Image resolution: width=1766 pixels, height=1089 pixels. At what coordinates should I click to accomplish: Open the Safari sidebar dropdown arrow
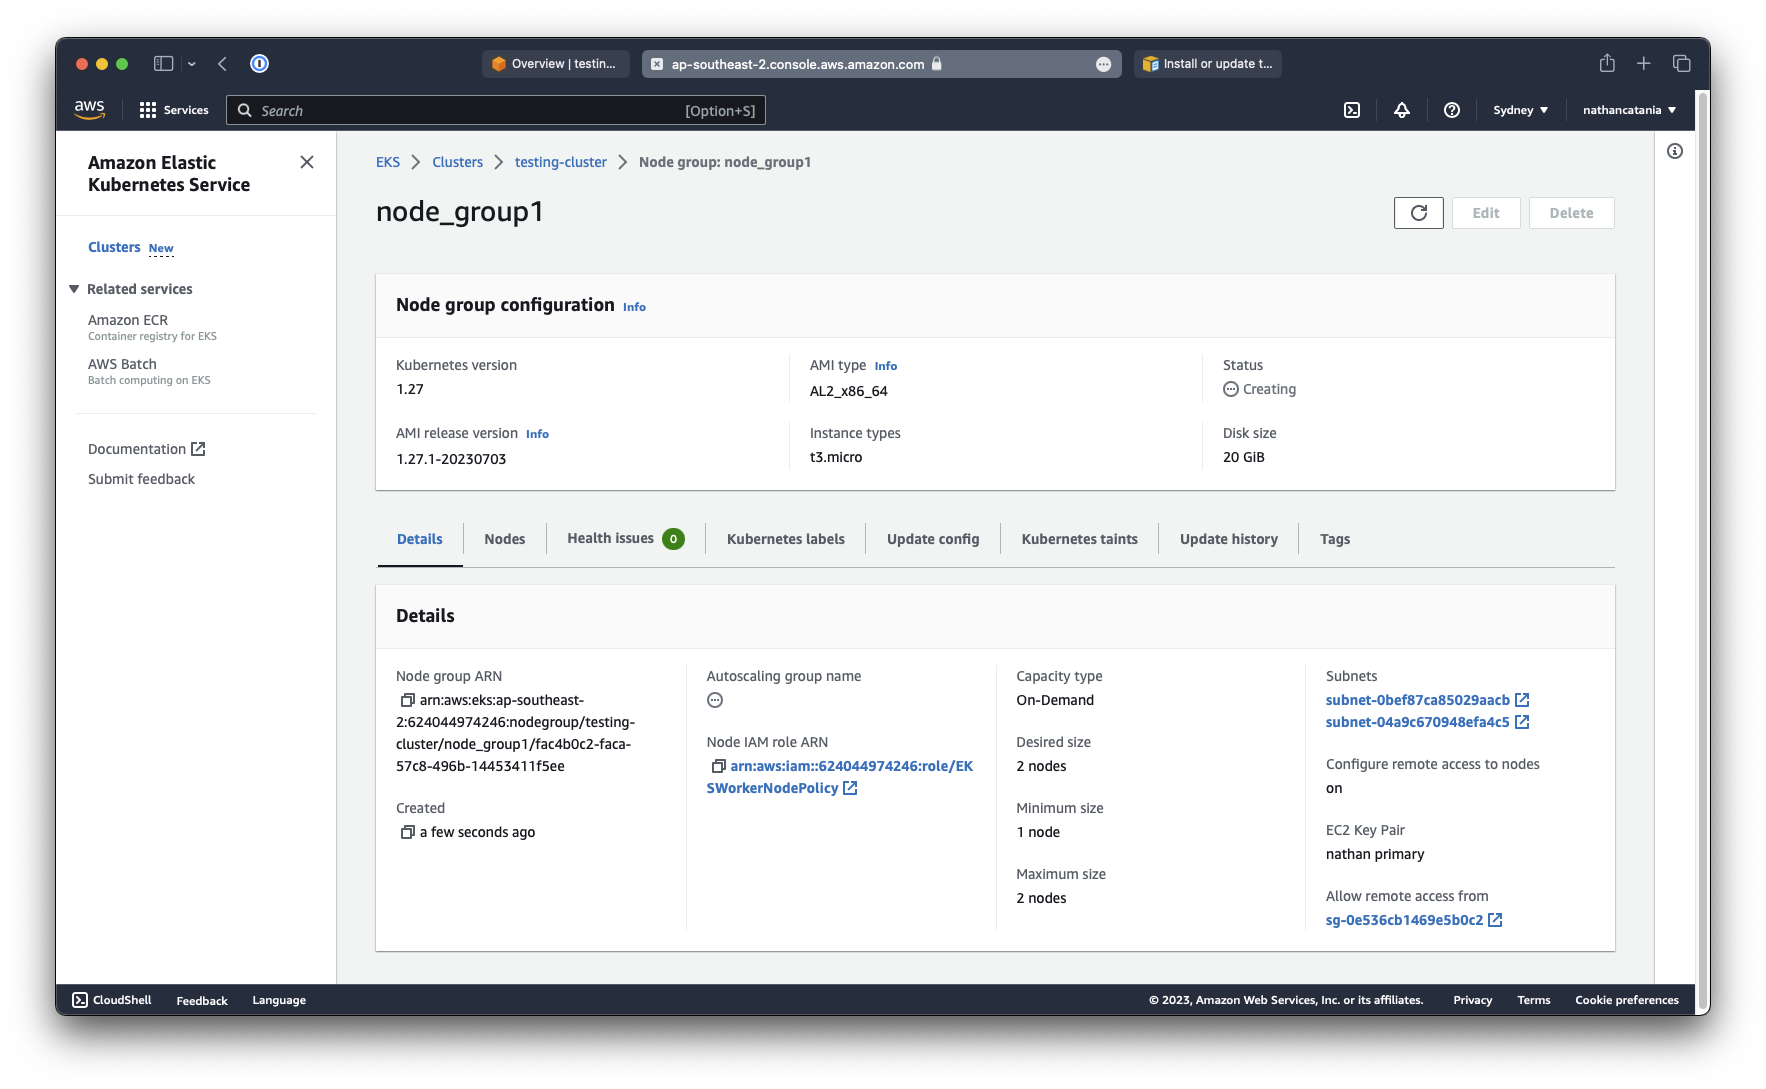click(x=192, y=64)
